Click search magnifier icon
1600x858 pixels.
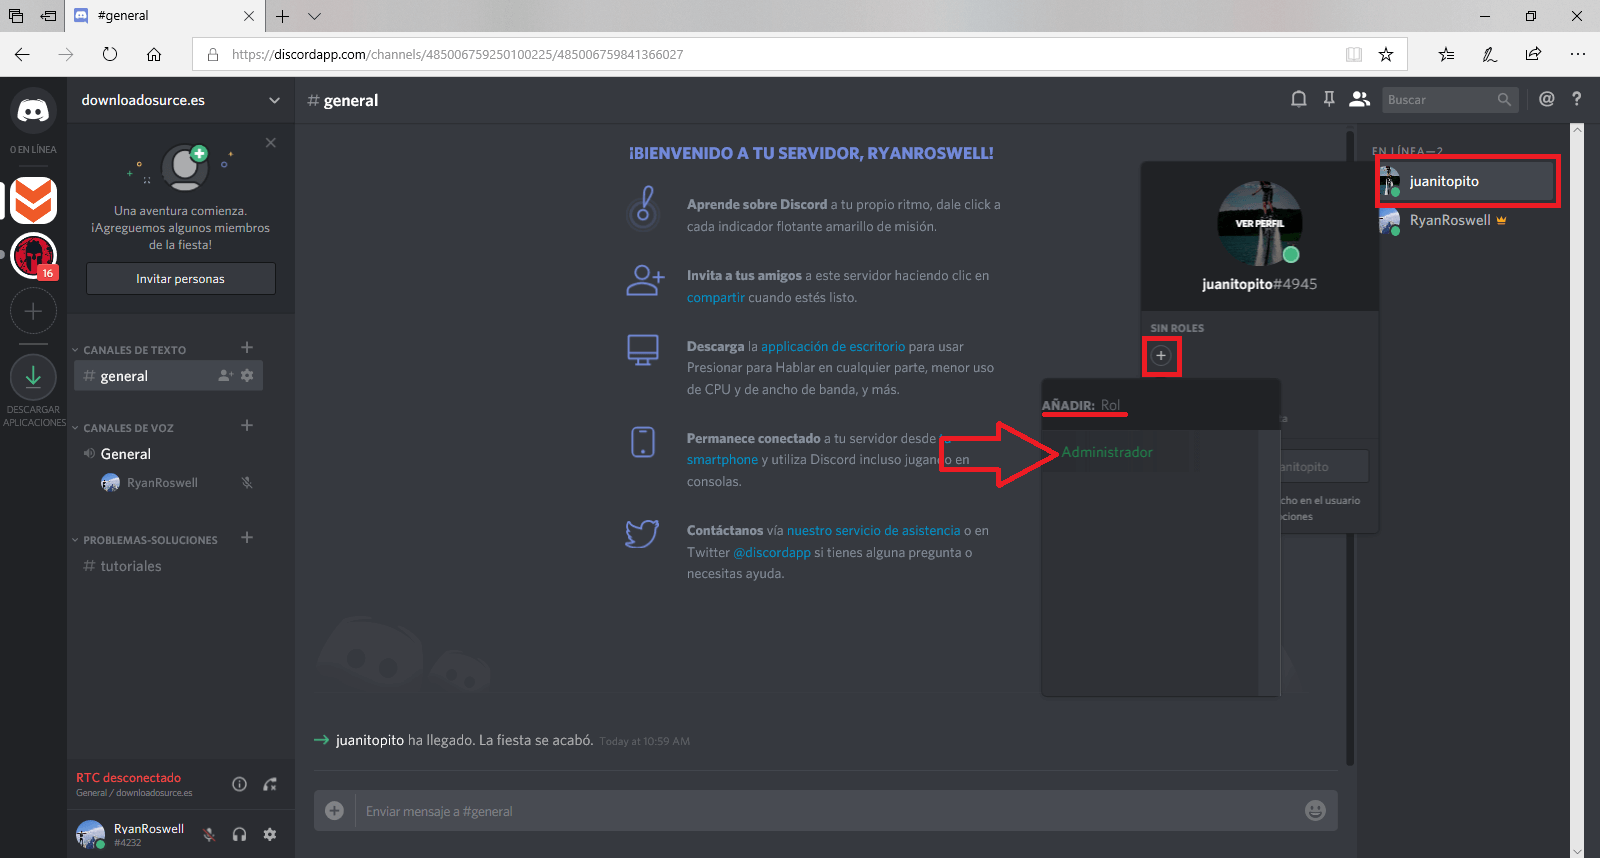[x=1504, y=99]
